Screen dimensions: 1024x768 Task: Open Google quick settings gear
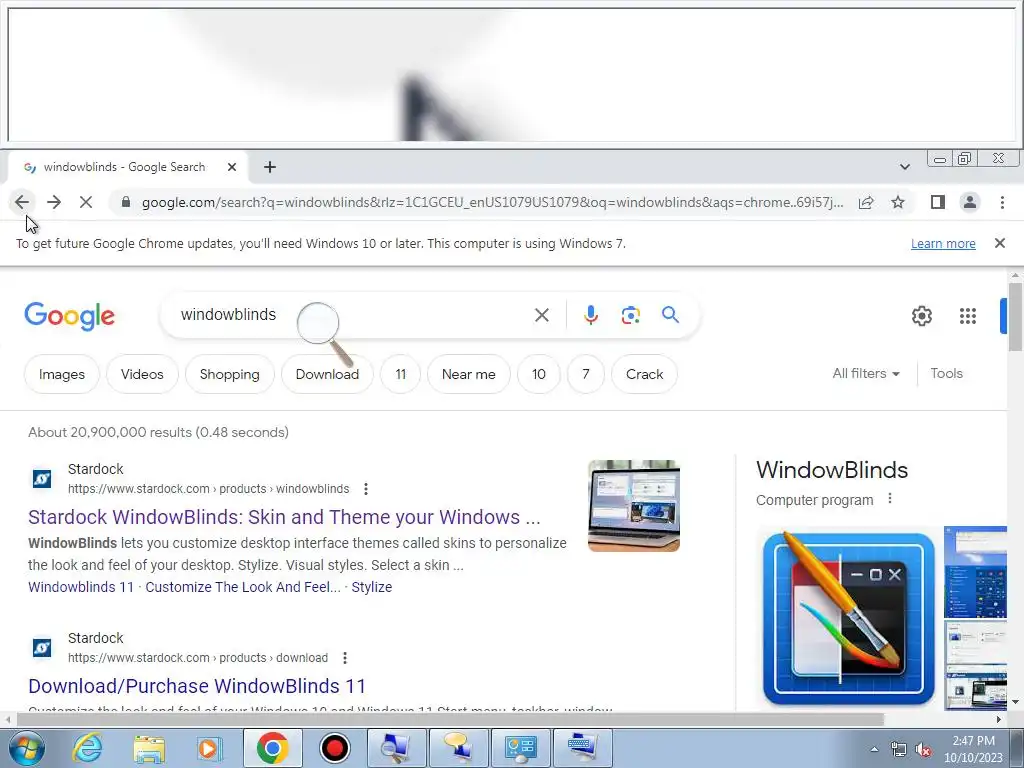(921, 316)
